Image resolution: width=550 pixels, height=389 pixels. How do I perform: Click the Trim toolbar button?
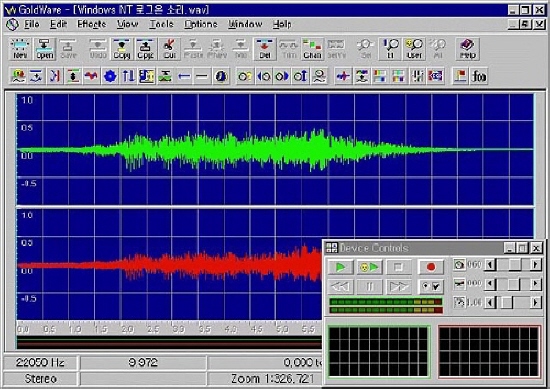(x=289, y=49)
